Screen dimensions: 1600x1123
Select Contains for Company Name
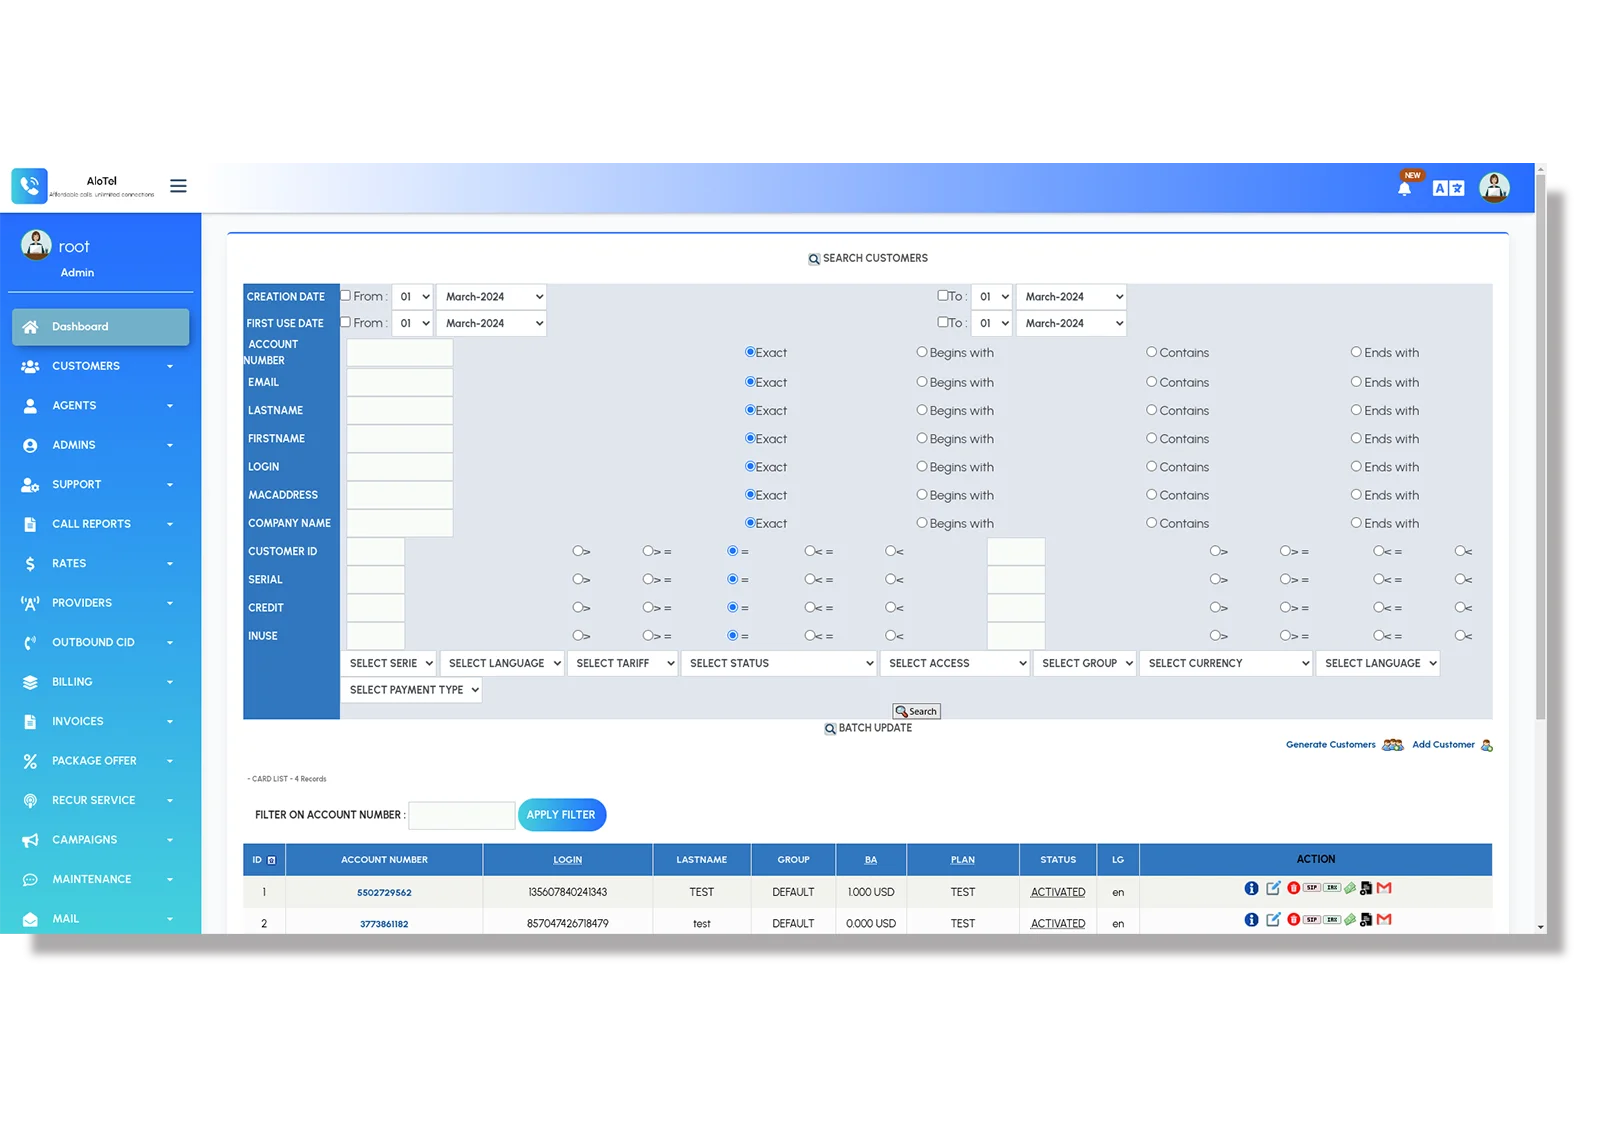point(1152,522)
